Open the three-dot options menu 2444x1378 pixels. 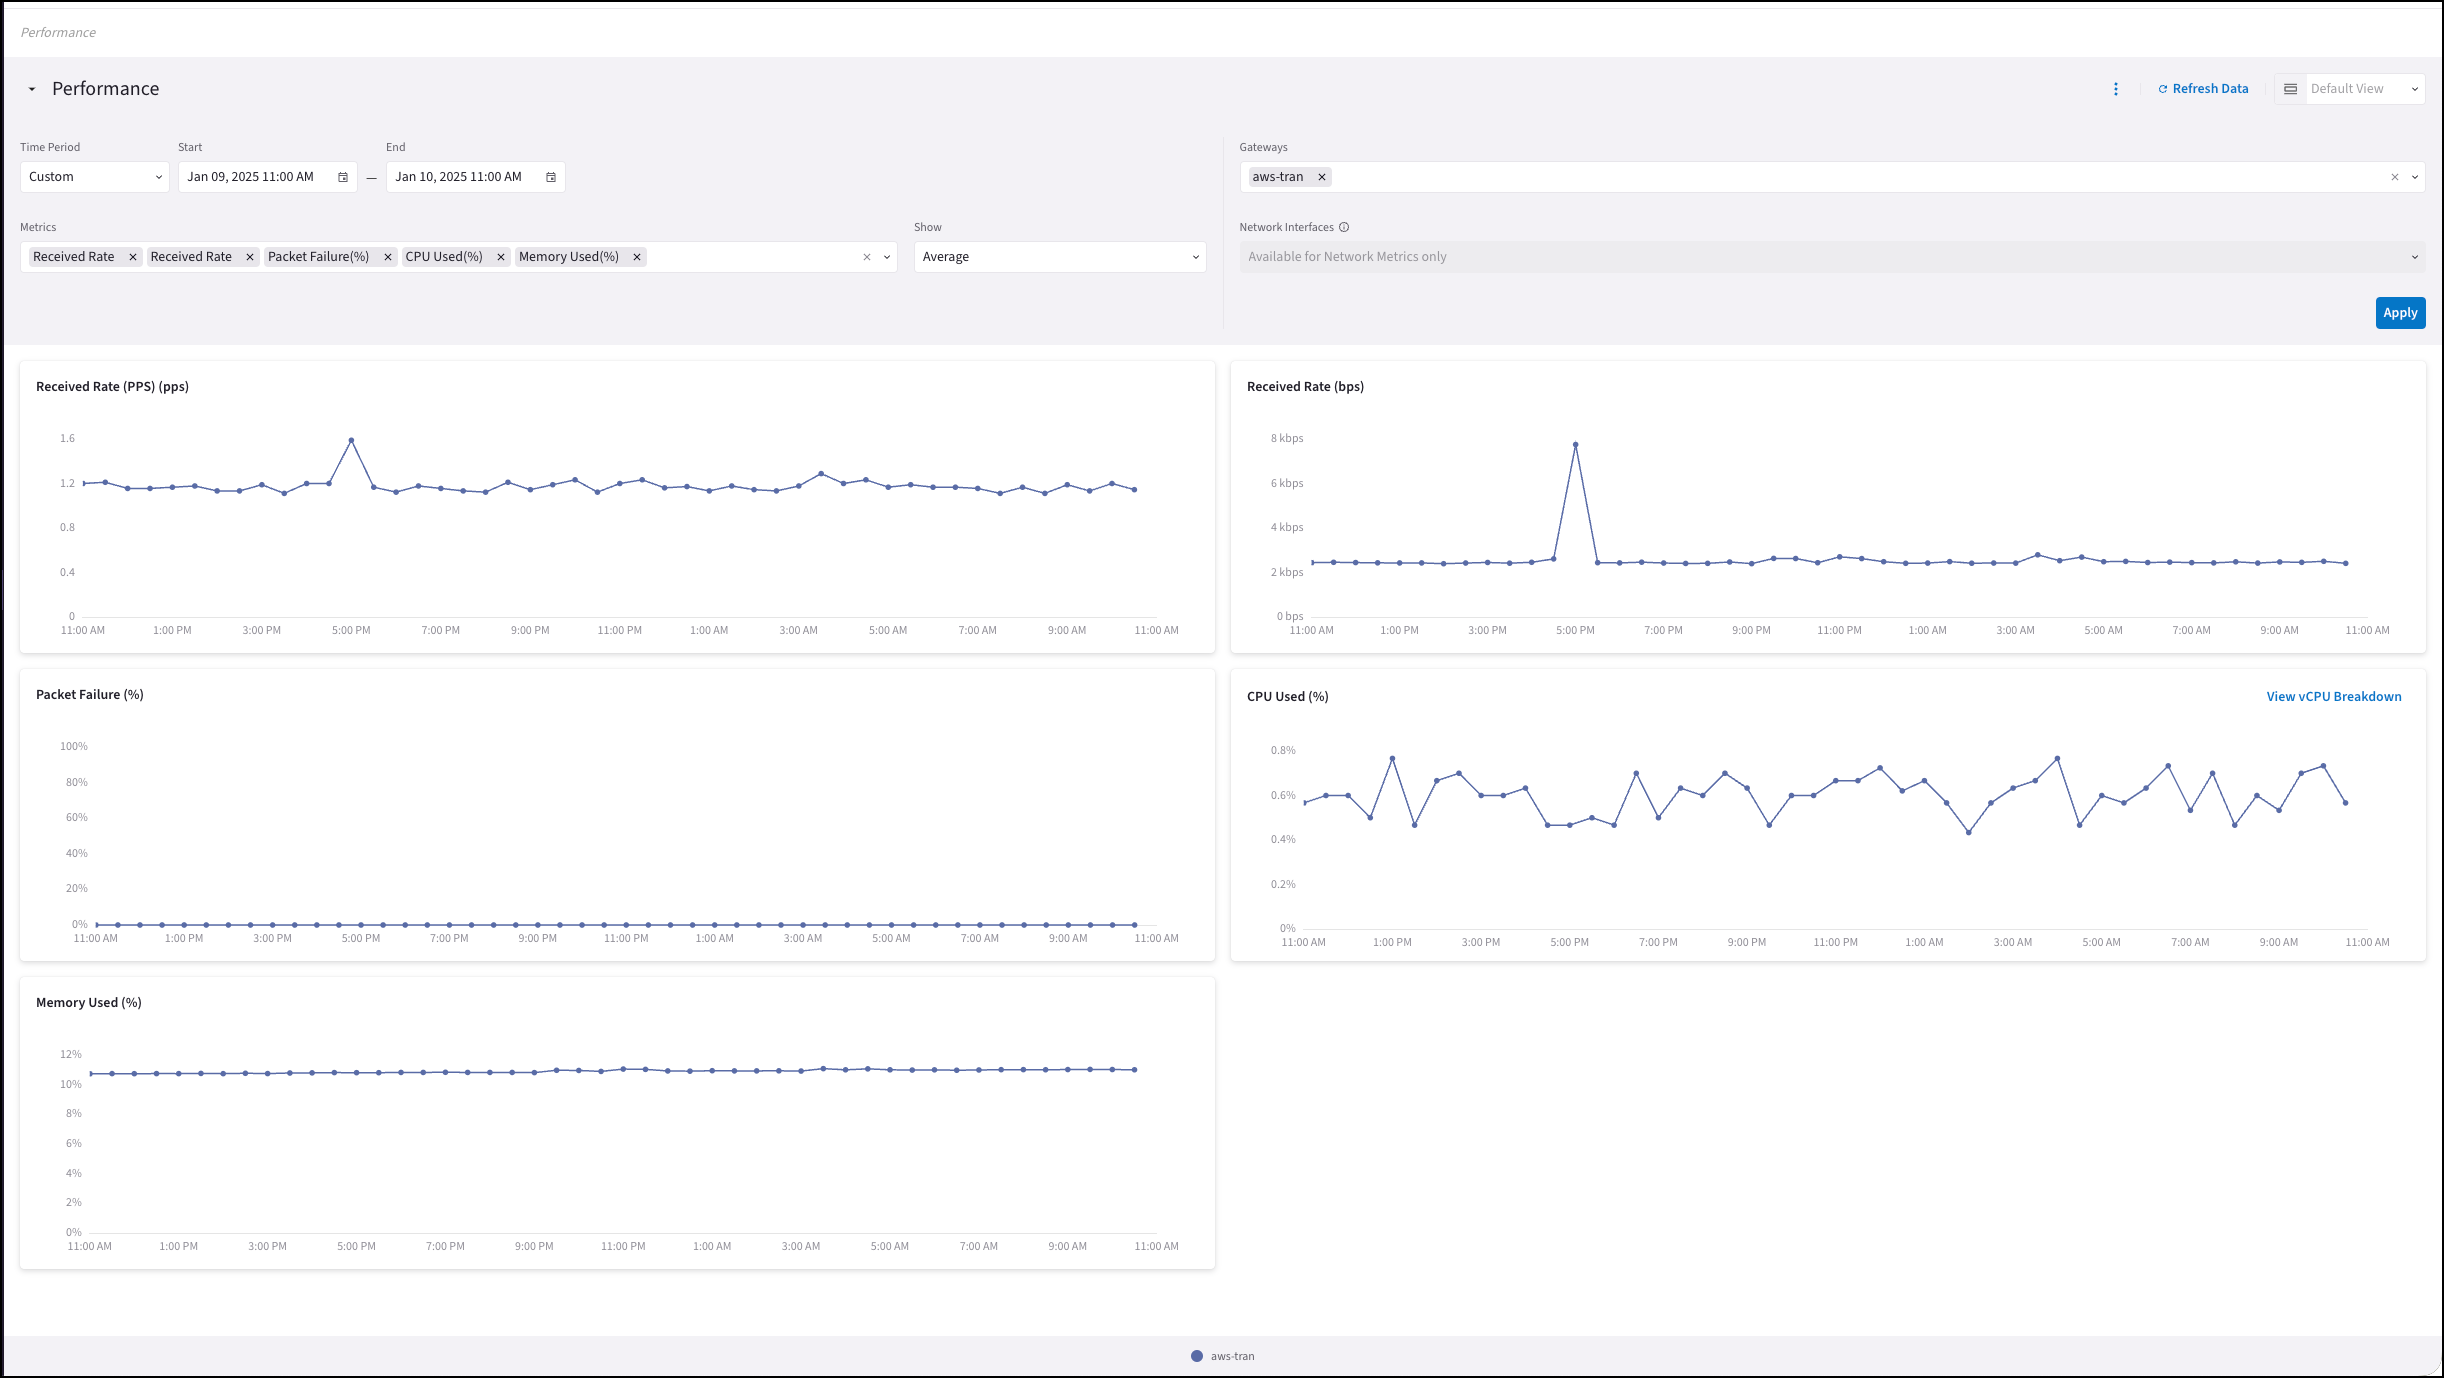(x=2116, y=88)
